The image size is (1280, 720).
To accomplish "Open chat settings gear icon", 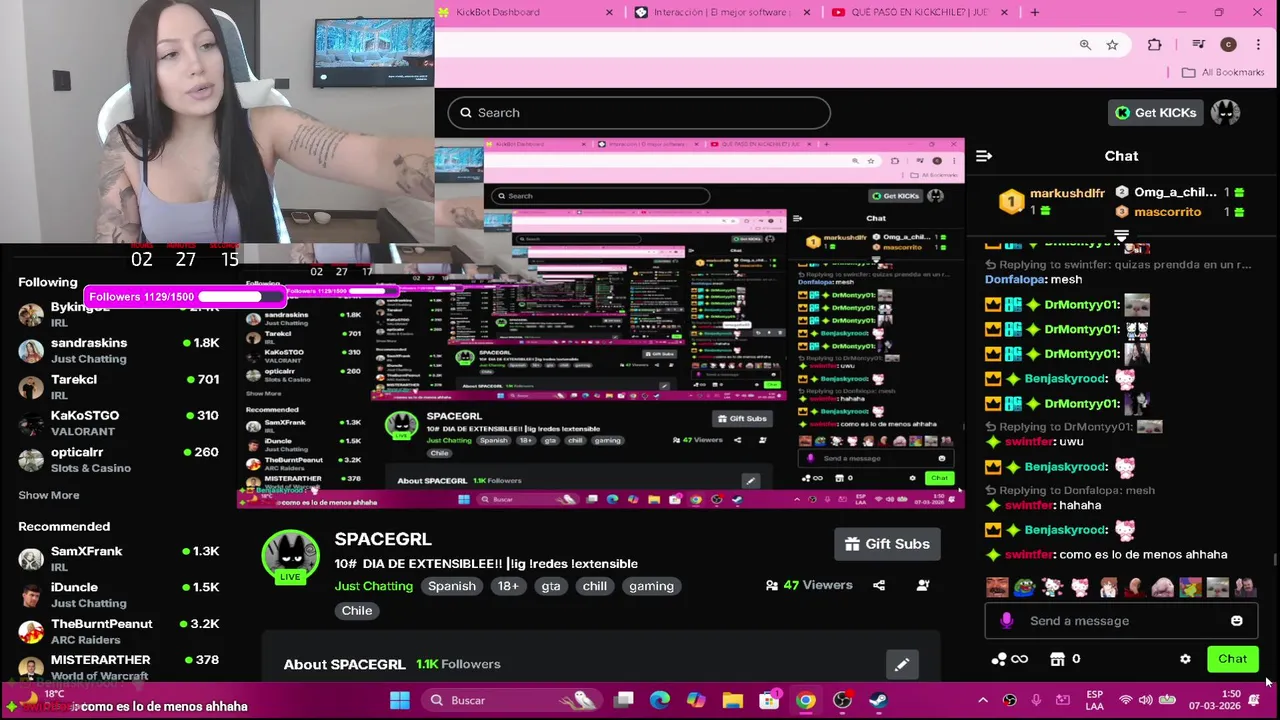I will (x=1185, y=659).
